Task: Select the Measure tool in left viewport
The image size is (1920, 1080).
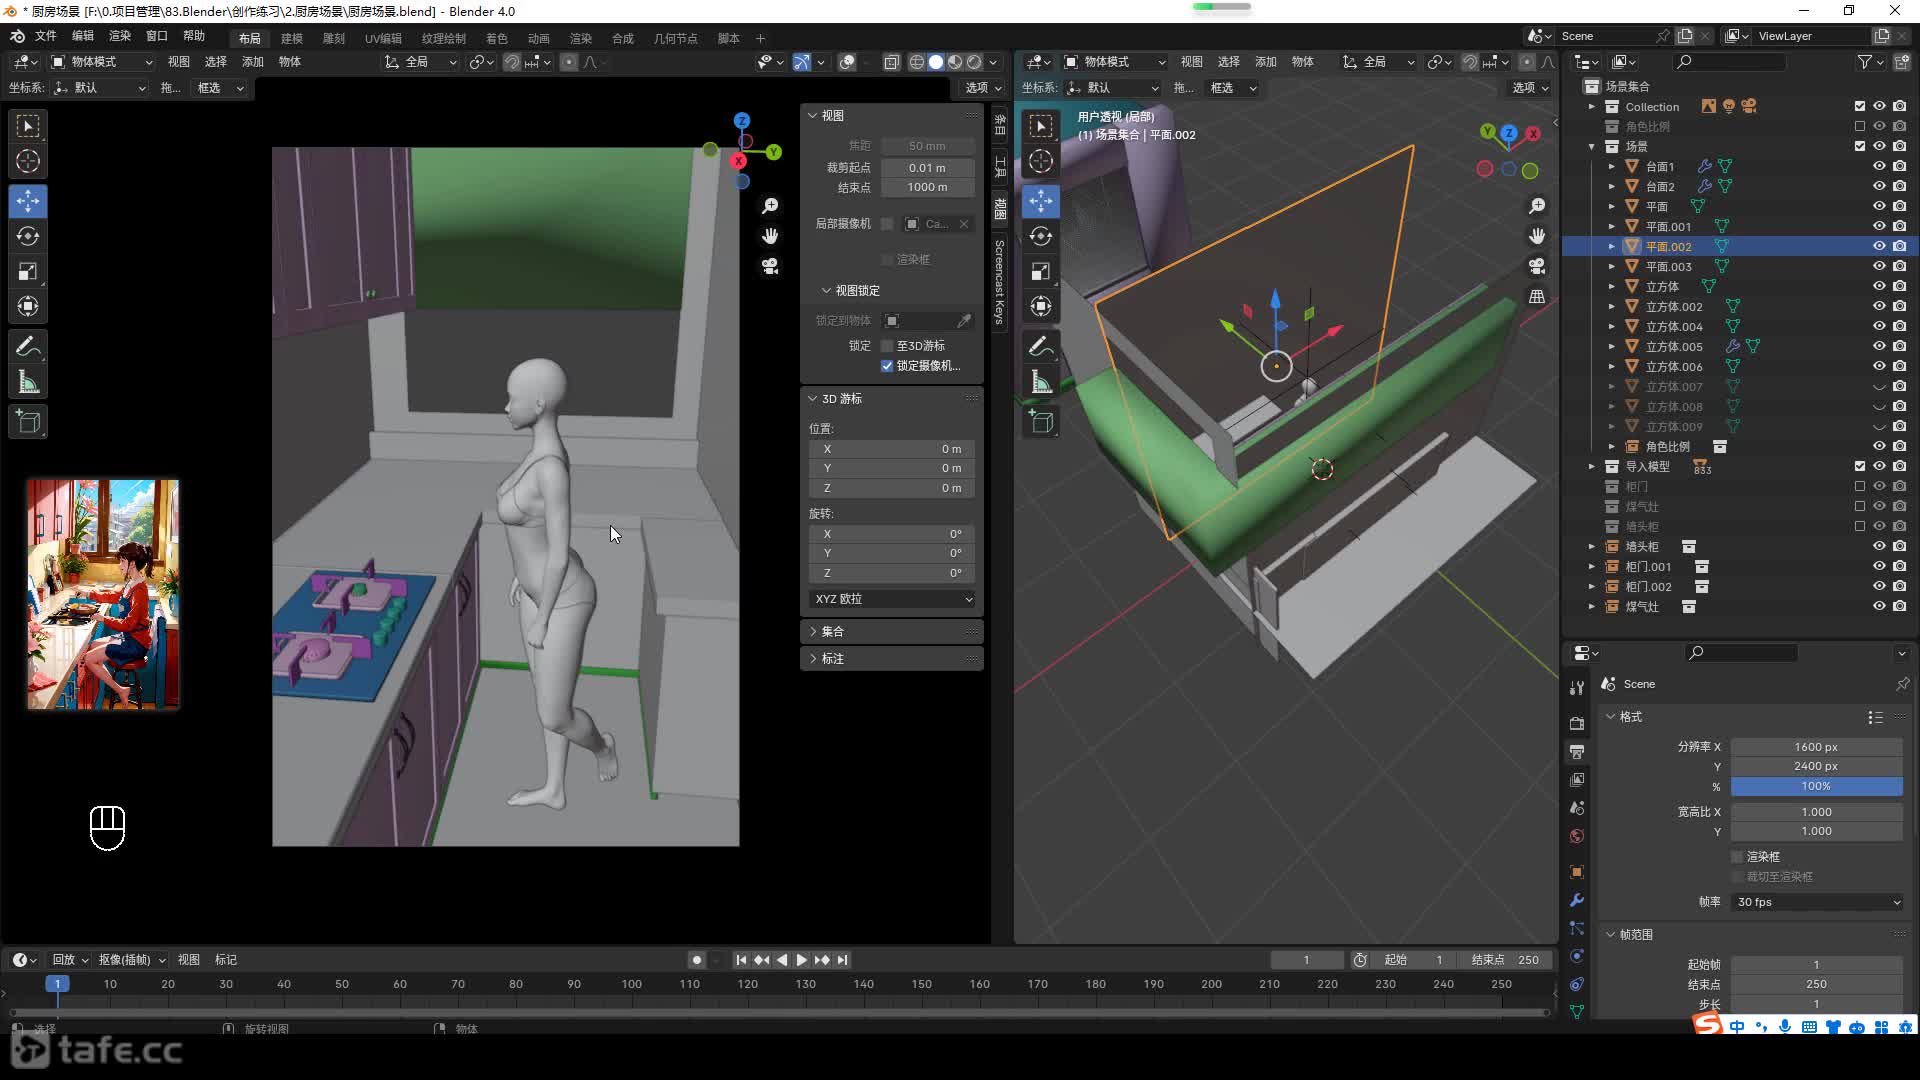Action: [28, 382]
